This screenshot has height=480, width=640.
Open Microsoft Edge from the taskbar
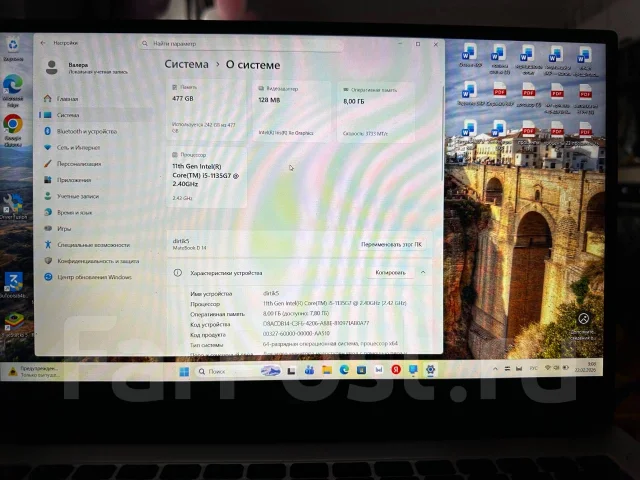click(x=344, y=370)
